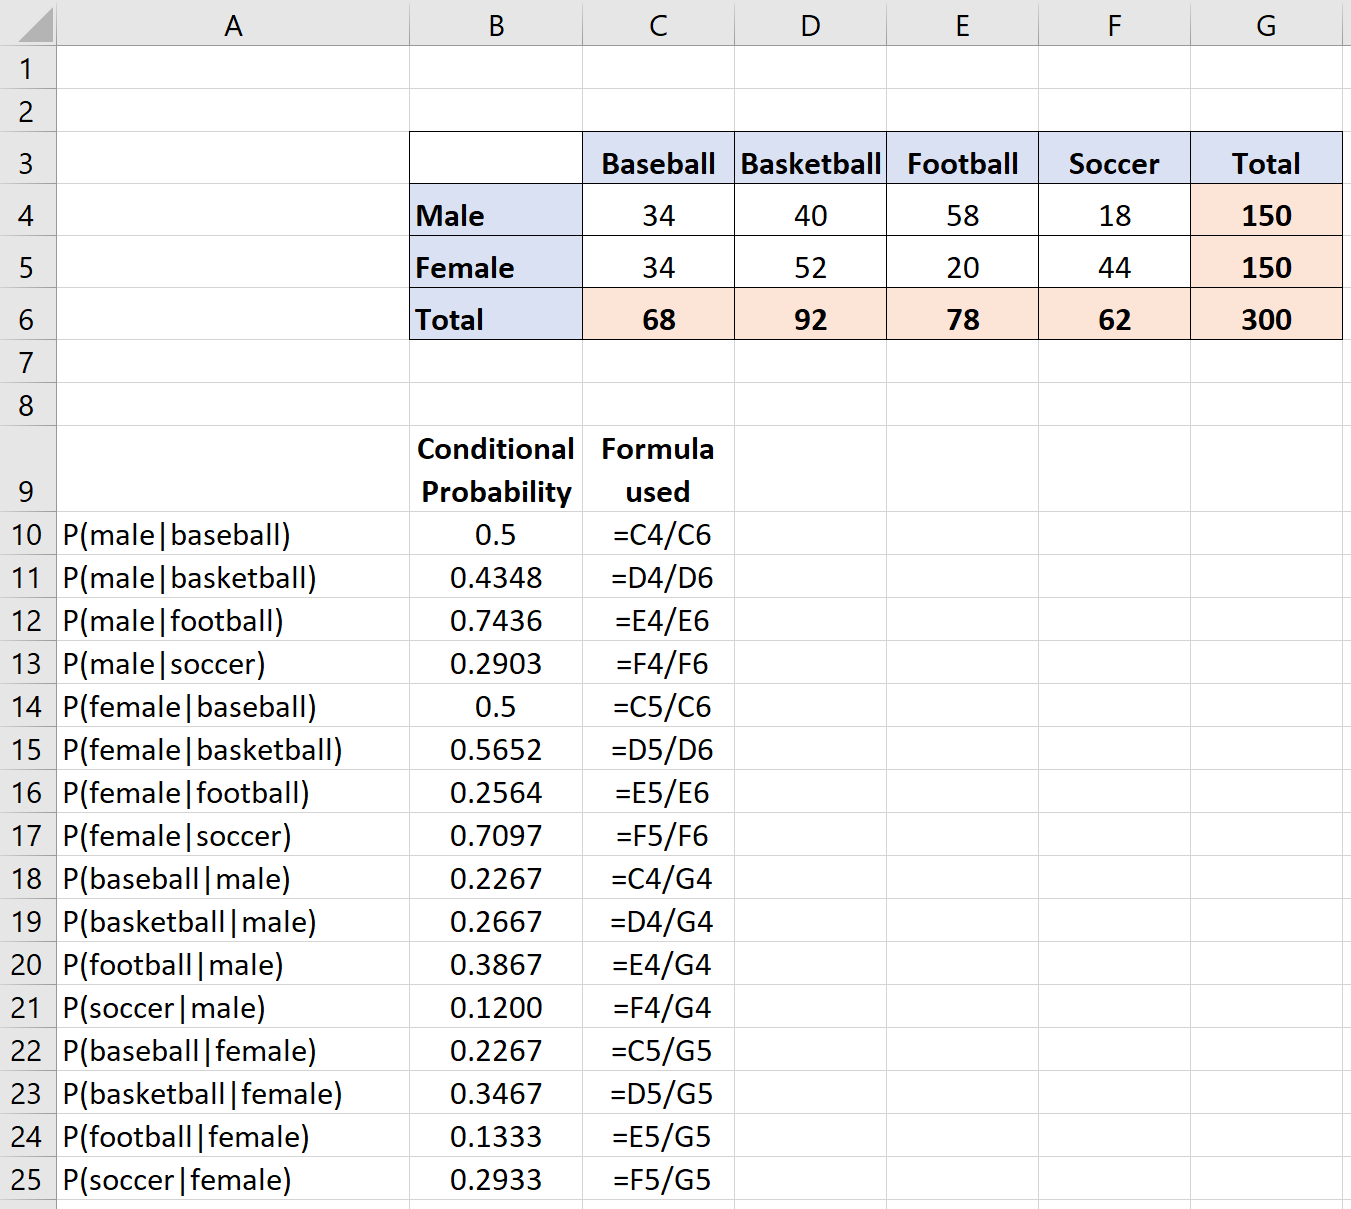The image size is (1351, 1209).
Task: Select the cell showing 0.1200
Action: (x=495, y=1007)
